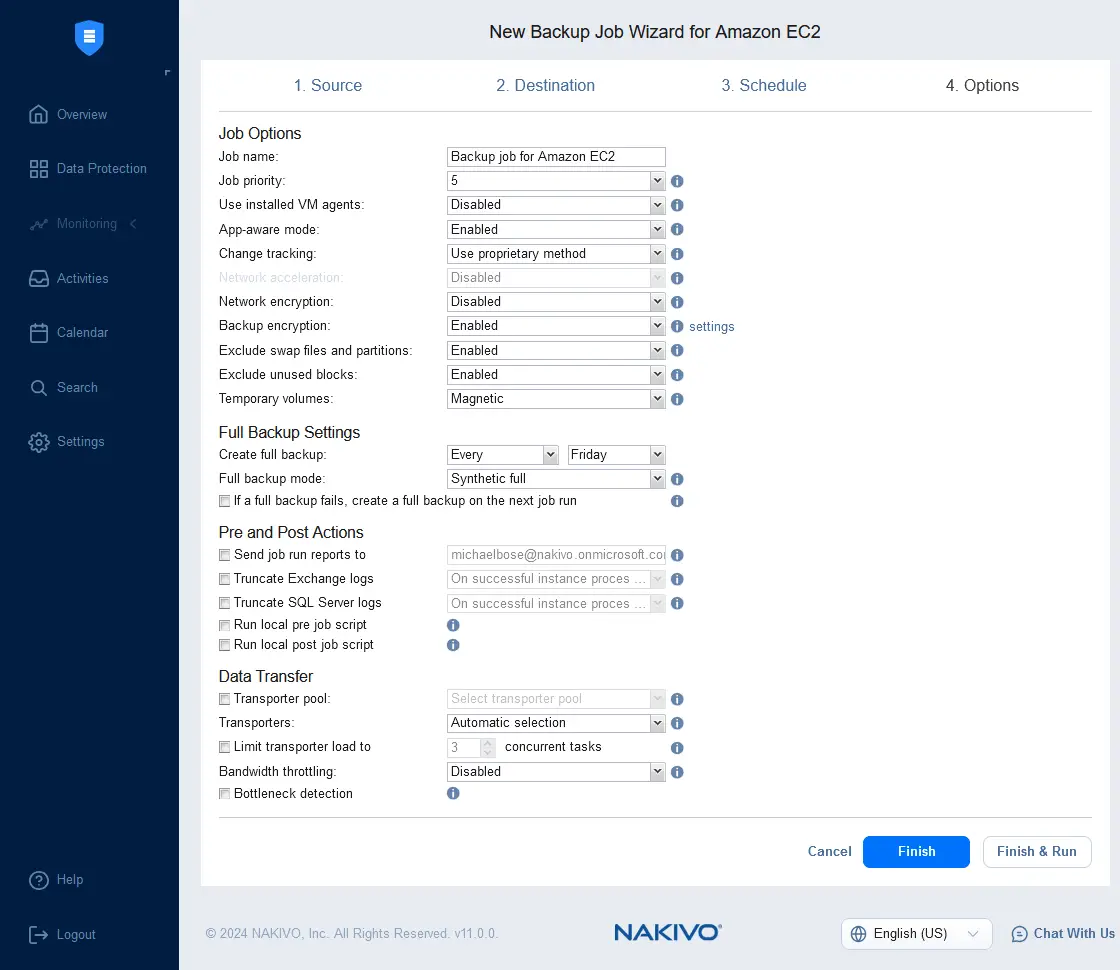Cancel the backup job wizard
The height and width of the screenshot is (970, 1120).
click(x=829, y=851)
